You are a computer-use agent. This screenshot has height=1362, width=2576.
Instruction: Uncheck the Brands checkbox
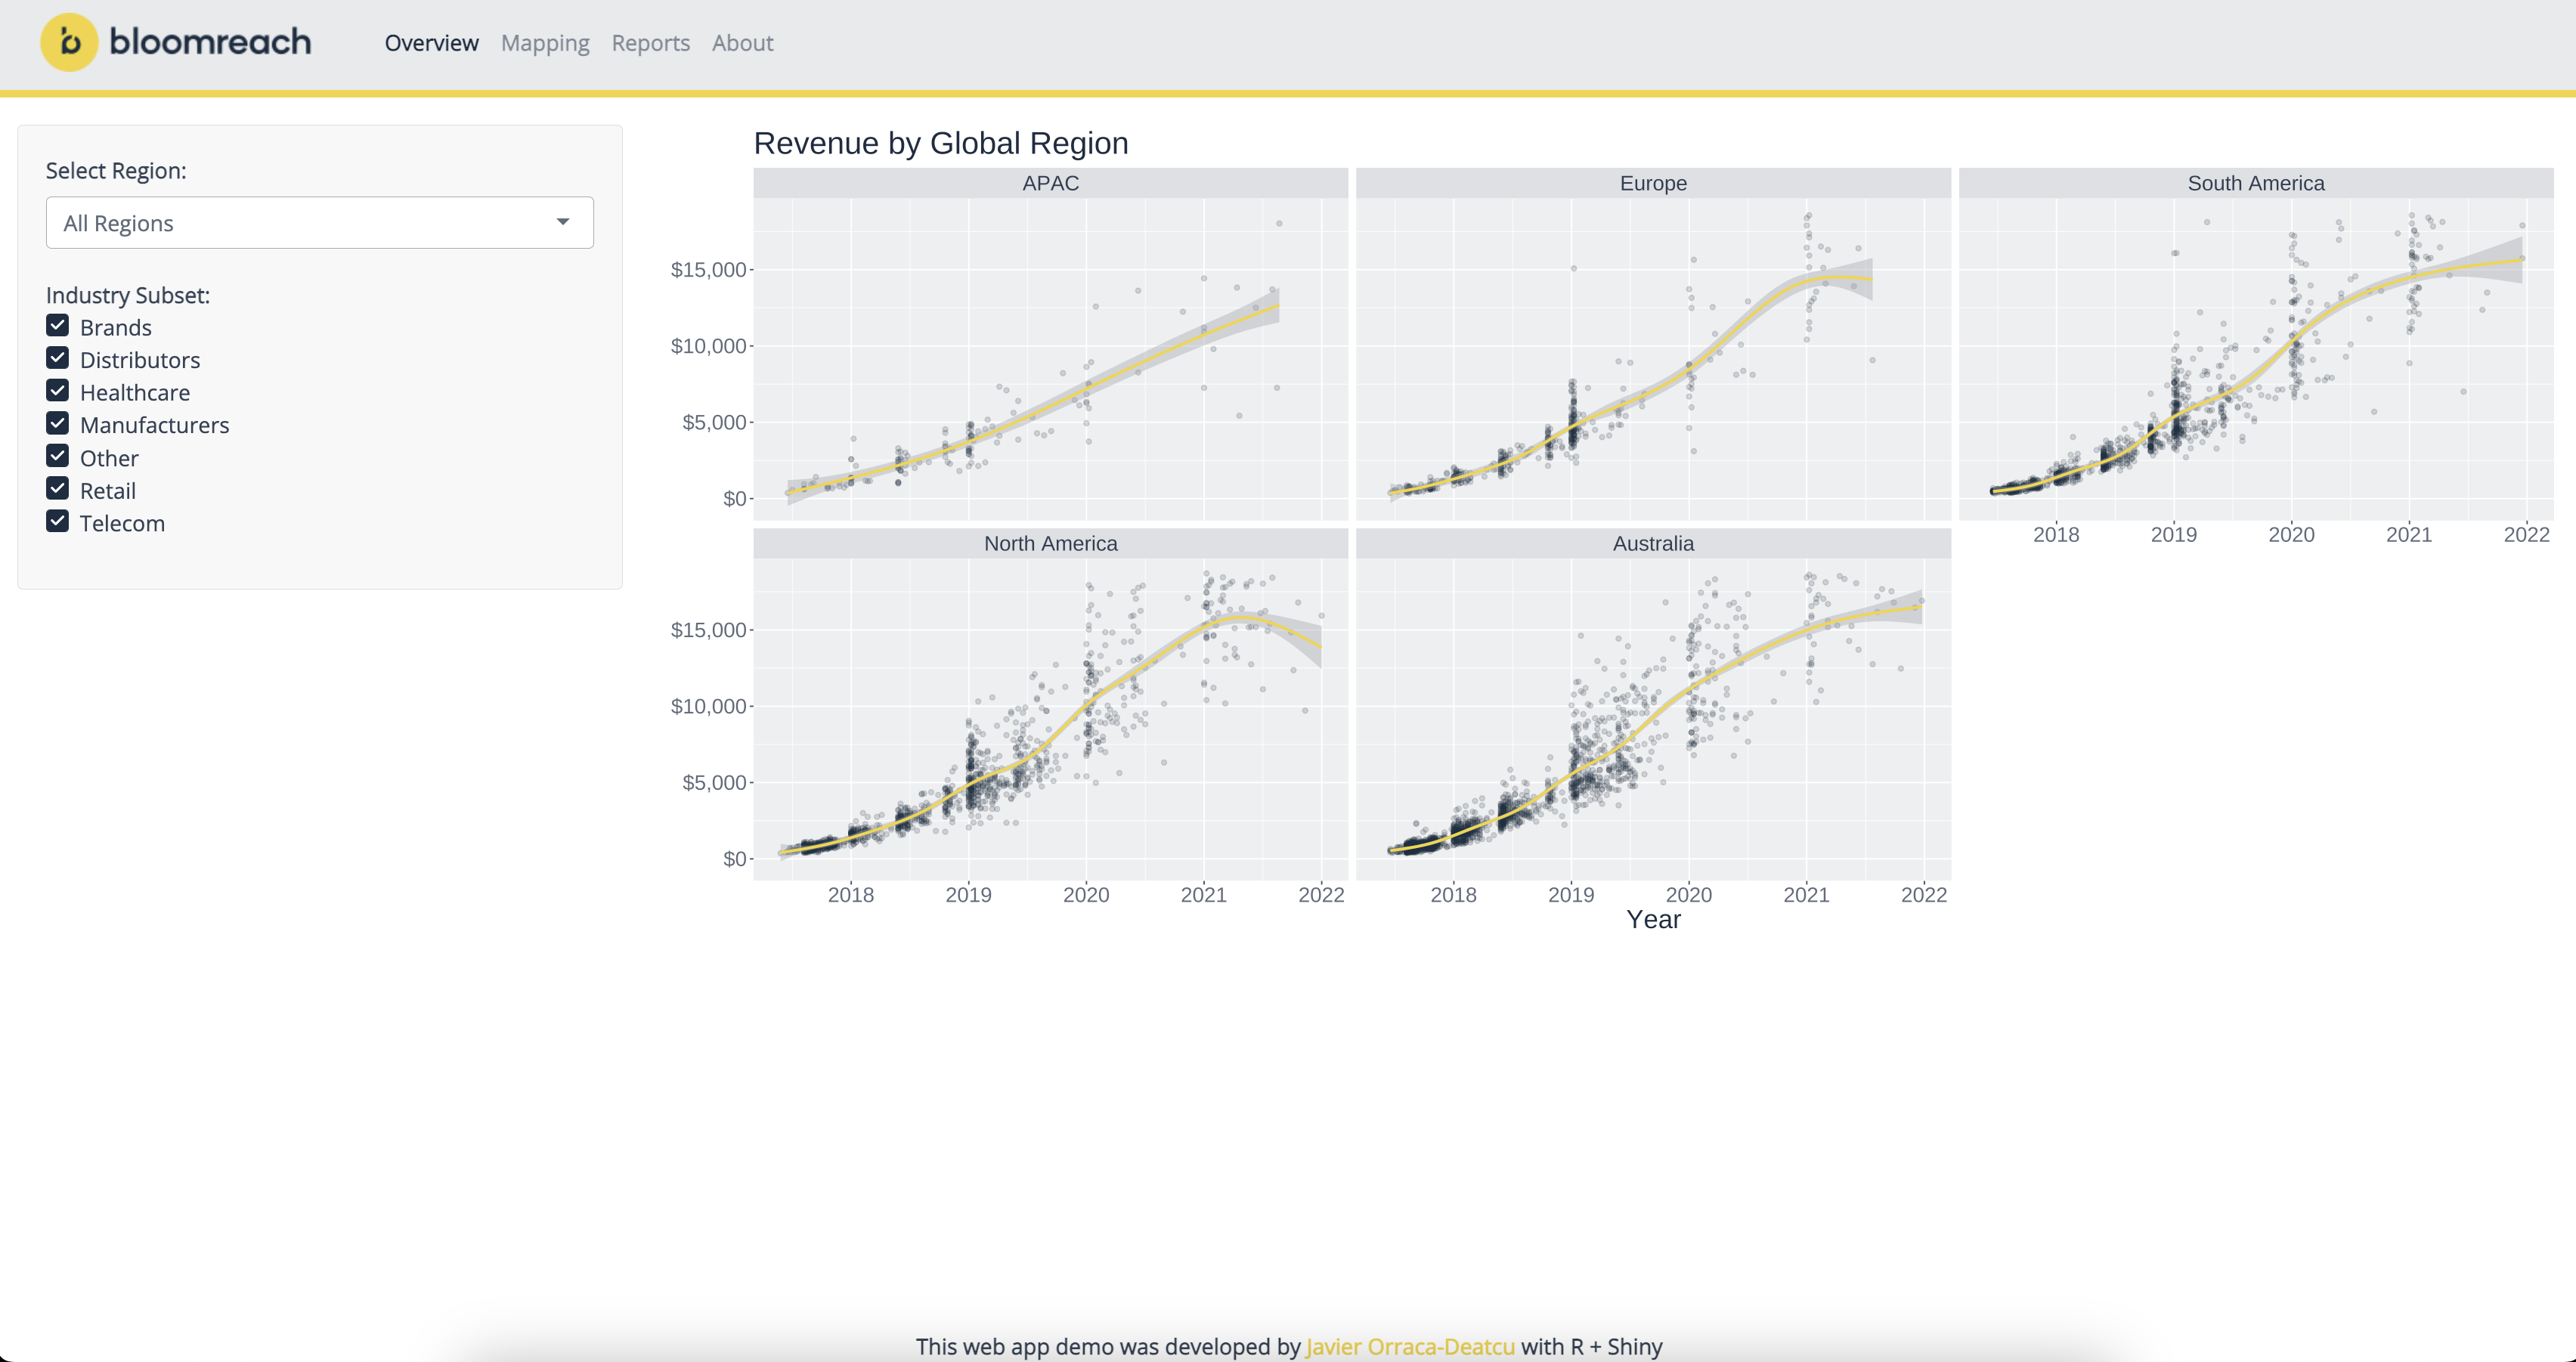[58, 326]
